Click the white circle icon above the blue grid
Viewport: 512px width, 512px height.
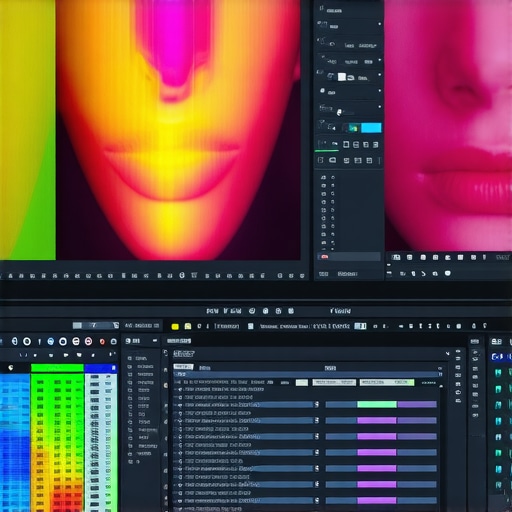(10, 368)
